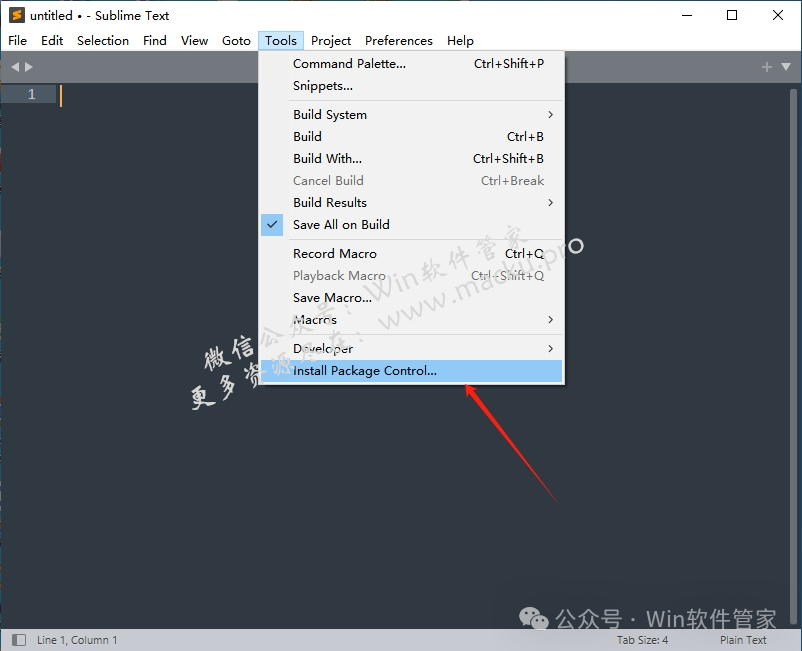Open the Help menu
Viewport: 802px width, 651px height.
coord(460,40)
